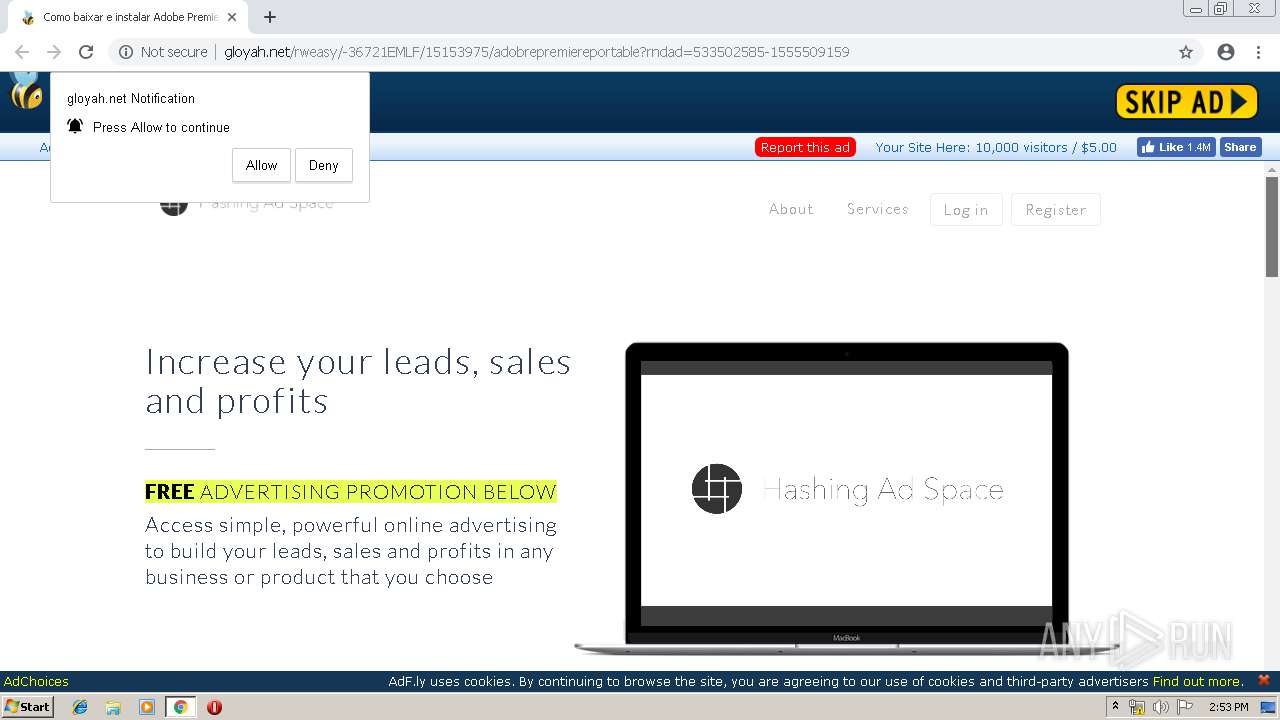Viewport: 1280px width, 720px height.
Task: Click the Log in button
Action: pos(966,210)
